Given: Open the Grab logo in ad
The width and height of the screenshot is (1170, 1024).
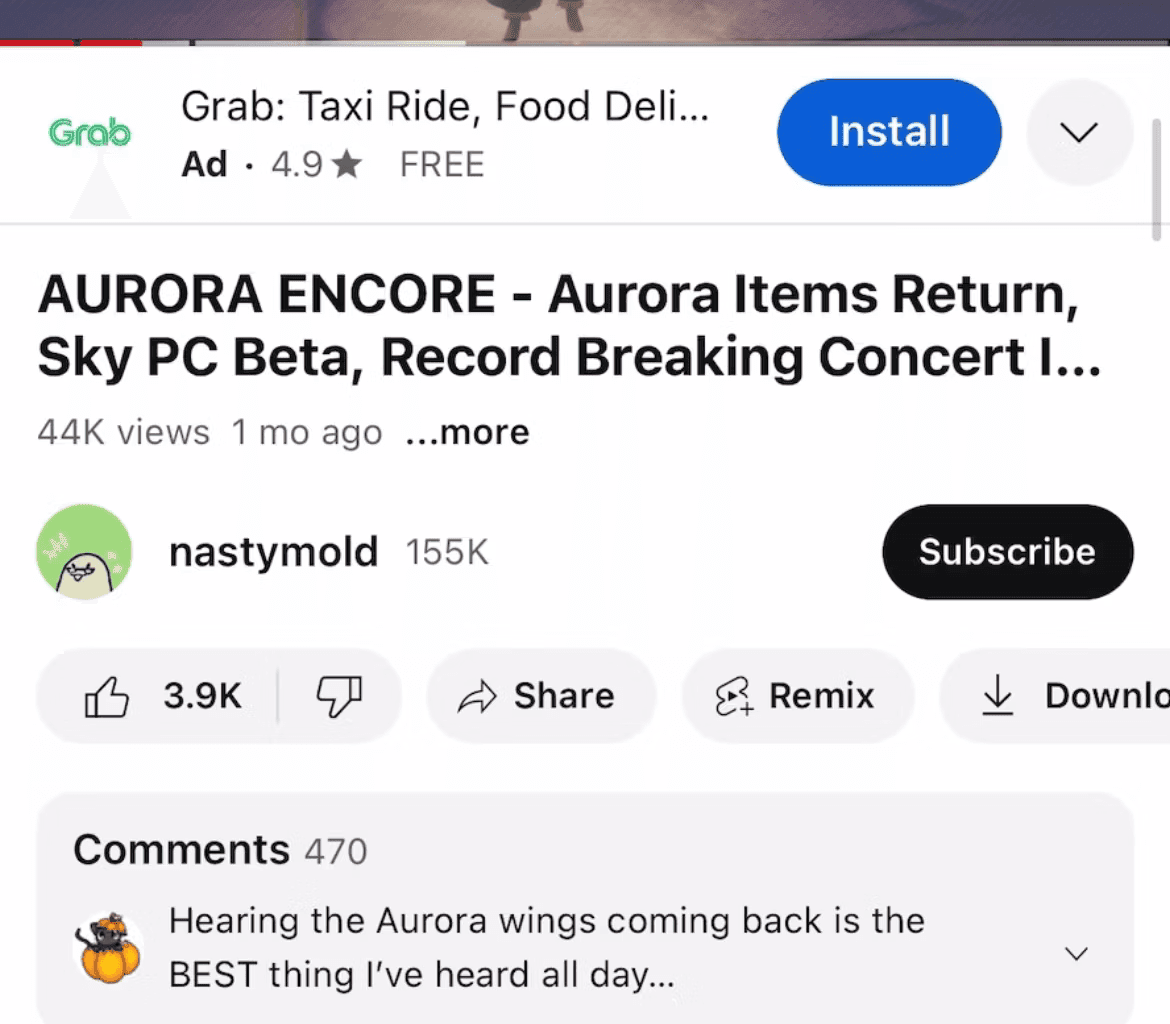Looking at the screenshot, I should (x=90, y=133).
